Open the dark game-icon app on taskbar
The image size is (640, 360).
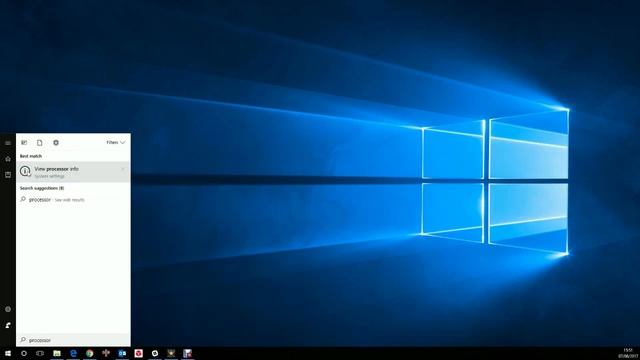[x=171, y=353]
